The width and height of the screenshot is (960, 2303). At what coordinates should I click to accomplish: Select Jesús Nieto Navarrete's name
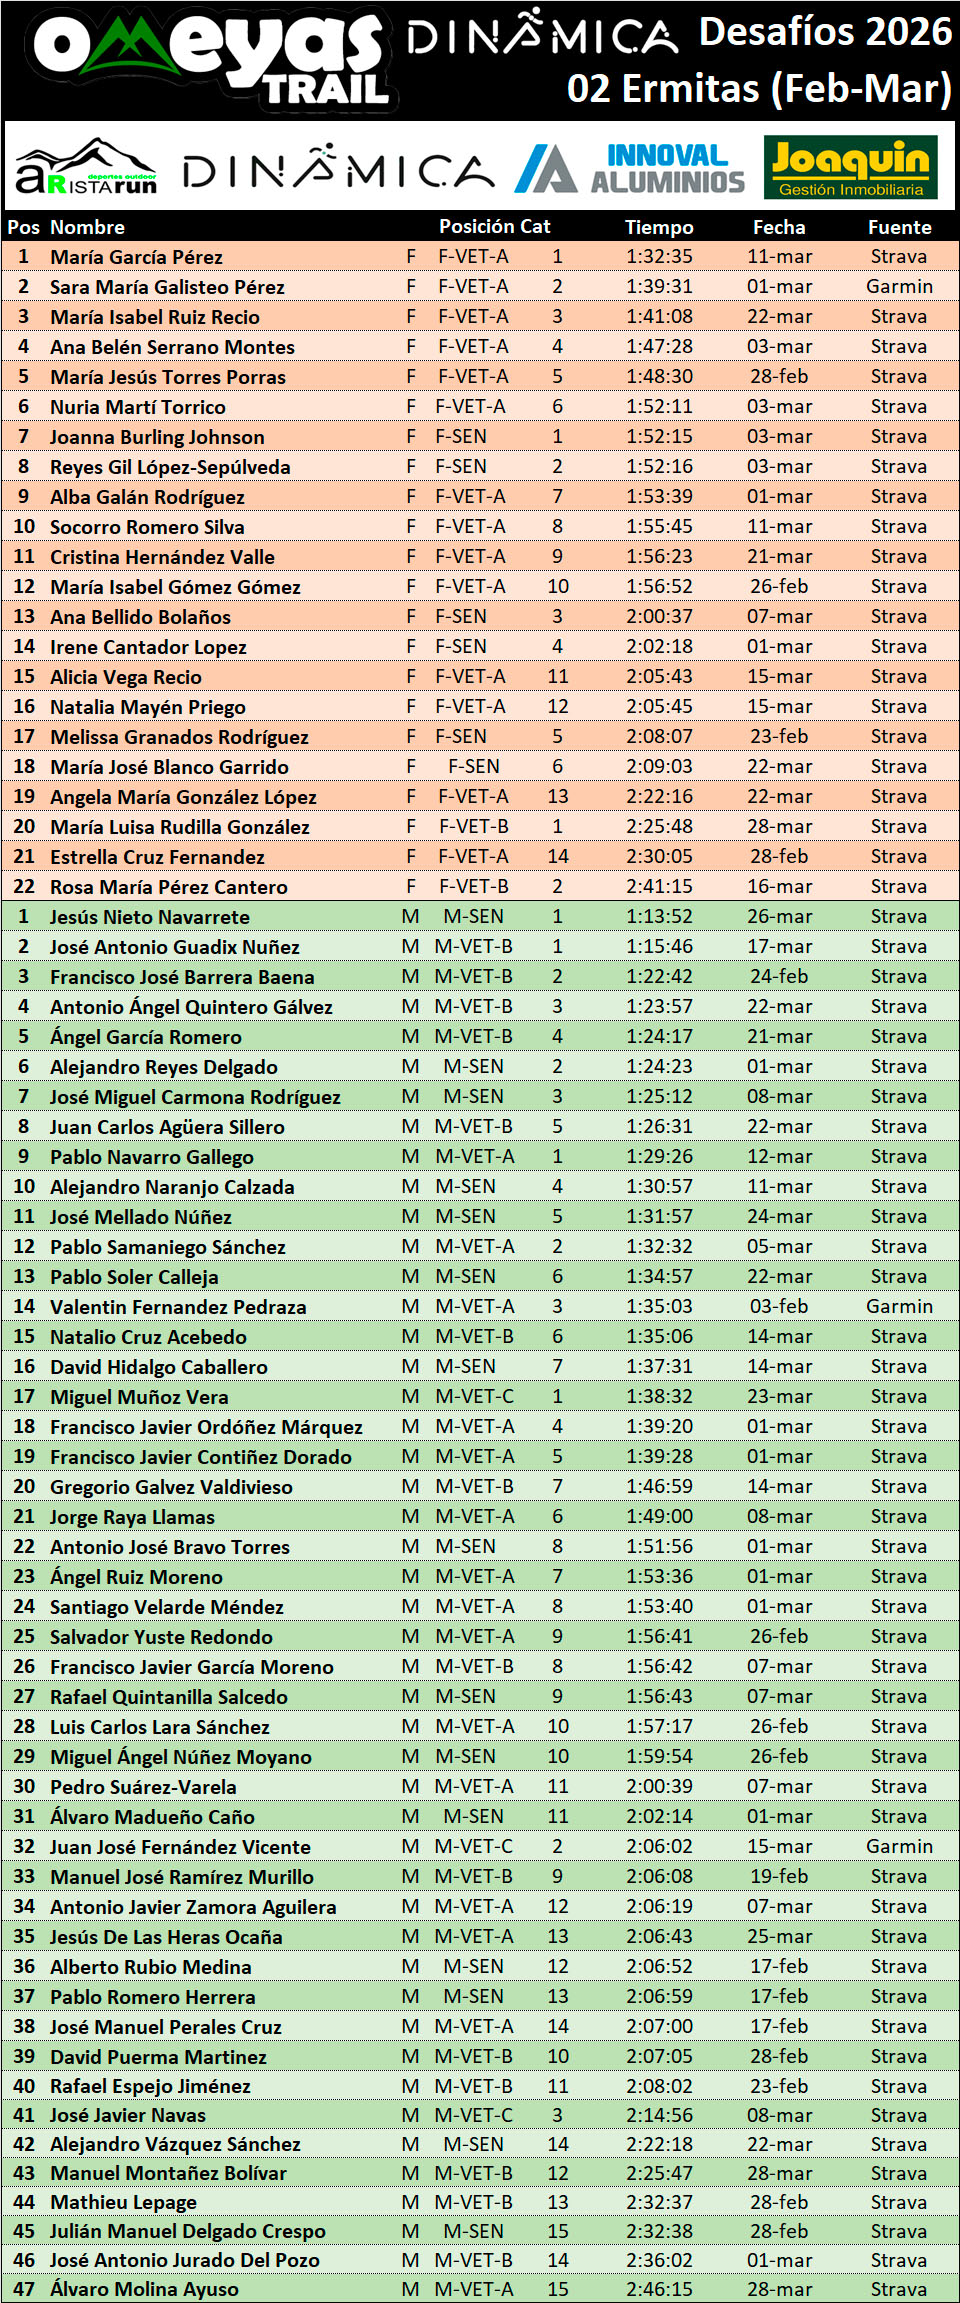150,917
